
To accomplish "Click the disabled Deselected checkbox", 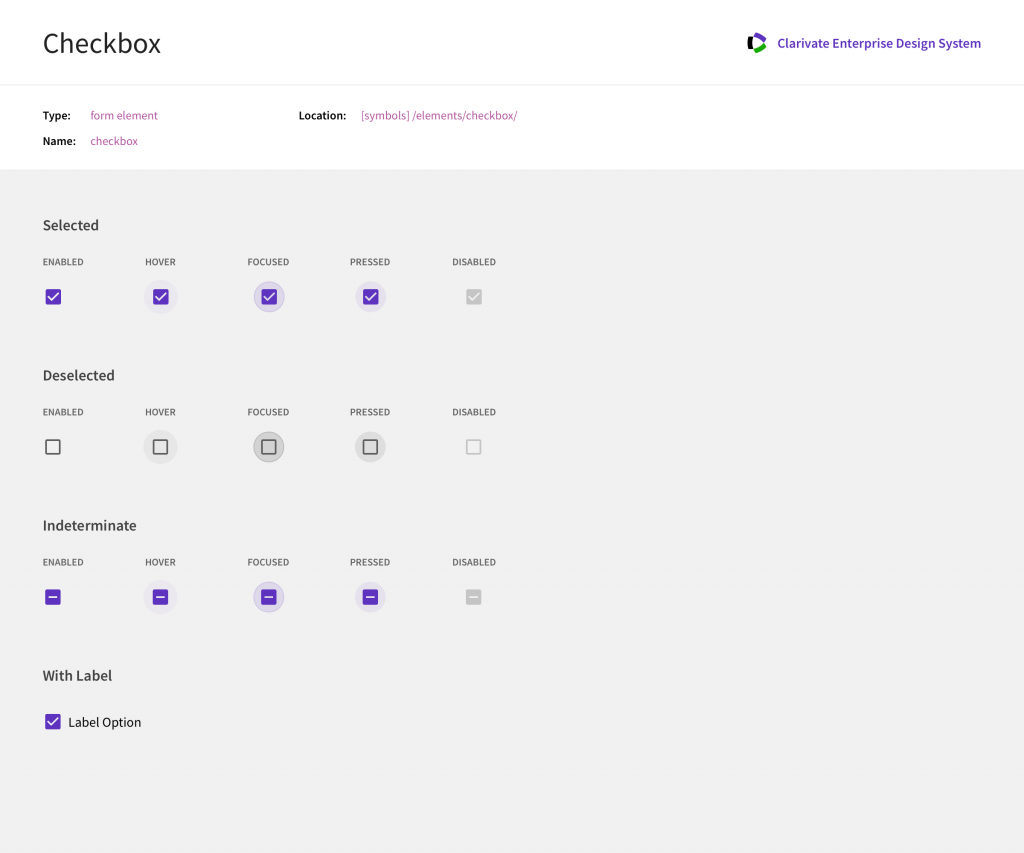I will point(474,447).
